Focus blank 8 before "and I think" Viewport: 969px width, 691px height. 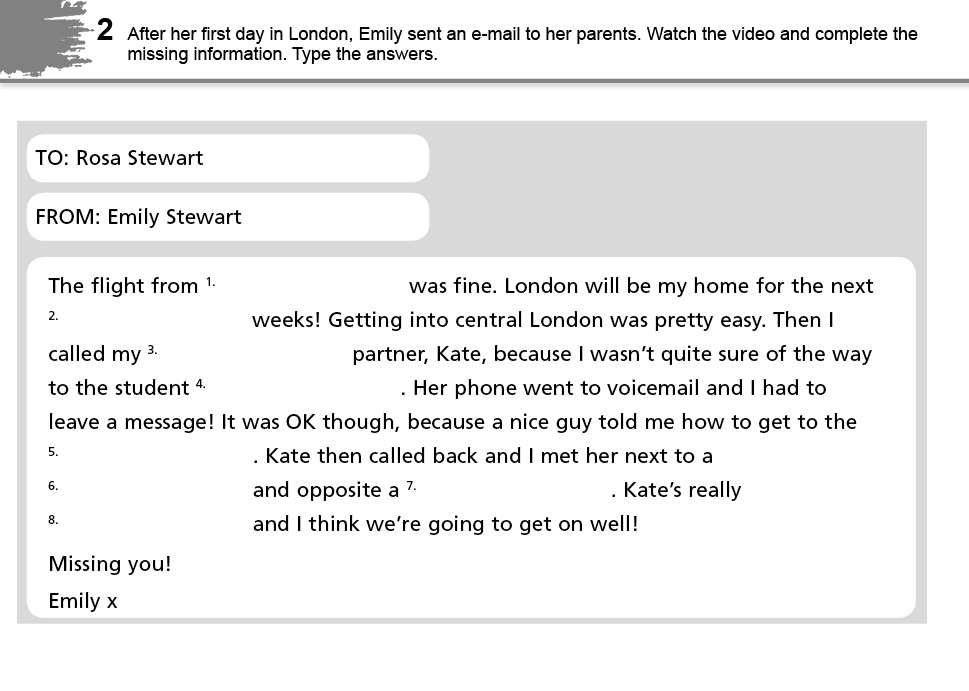155,524
